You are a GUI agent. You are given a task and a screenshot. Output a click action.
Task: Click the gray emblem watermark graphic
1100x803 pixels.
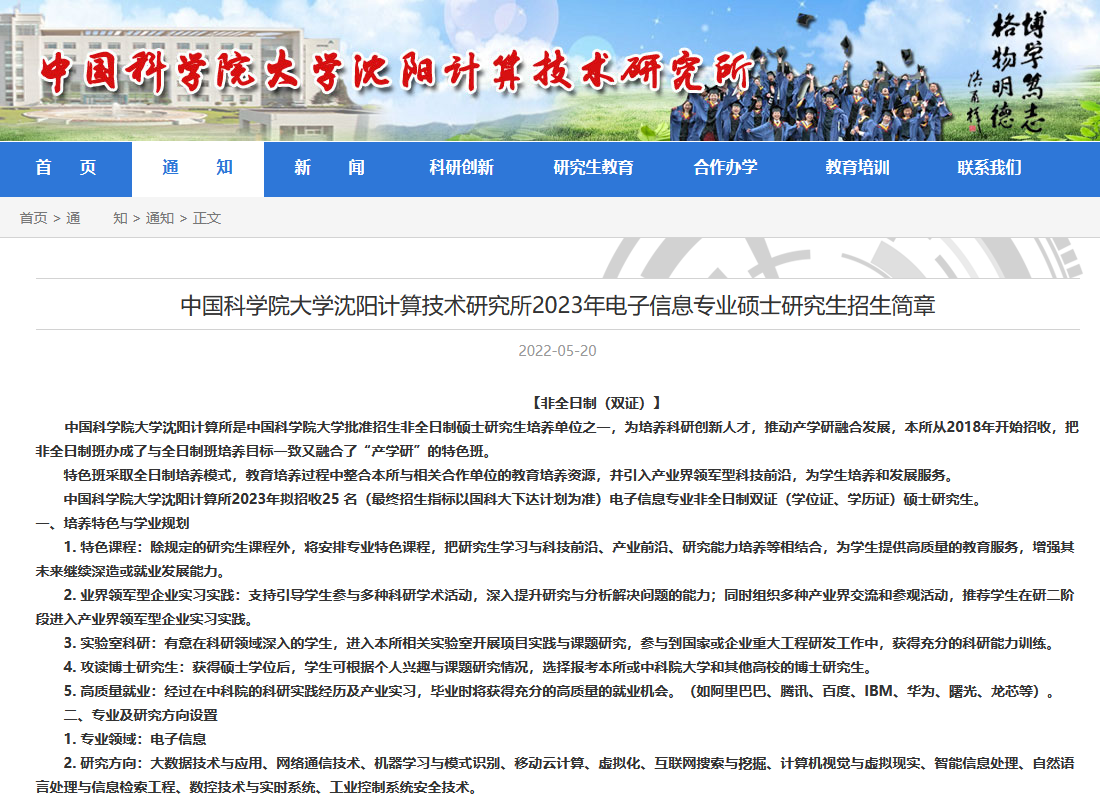point(842,258)
